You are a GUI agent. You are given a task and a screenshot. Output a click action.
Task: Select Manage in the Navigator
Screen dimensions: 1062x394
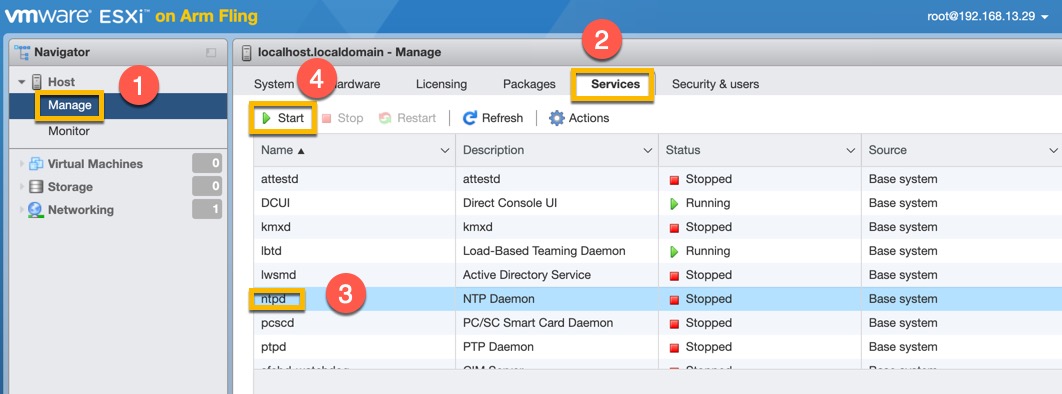tap(69, 106)
